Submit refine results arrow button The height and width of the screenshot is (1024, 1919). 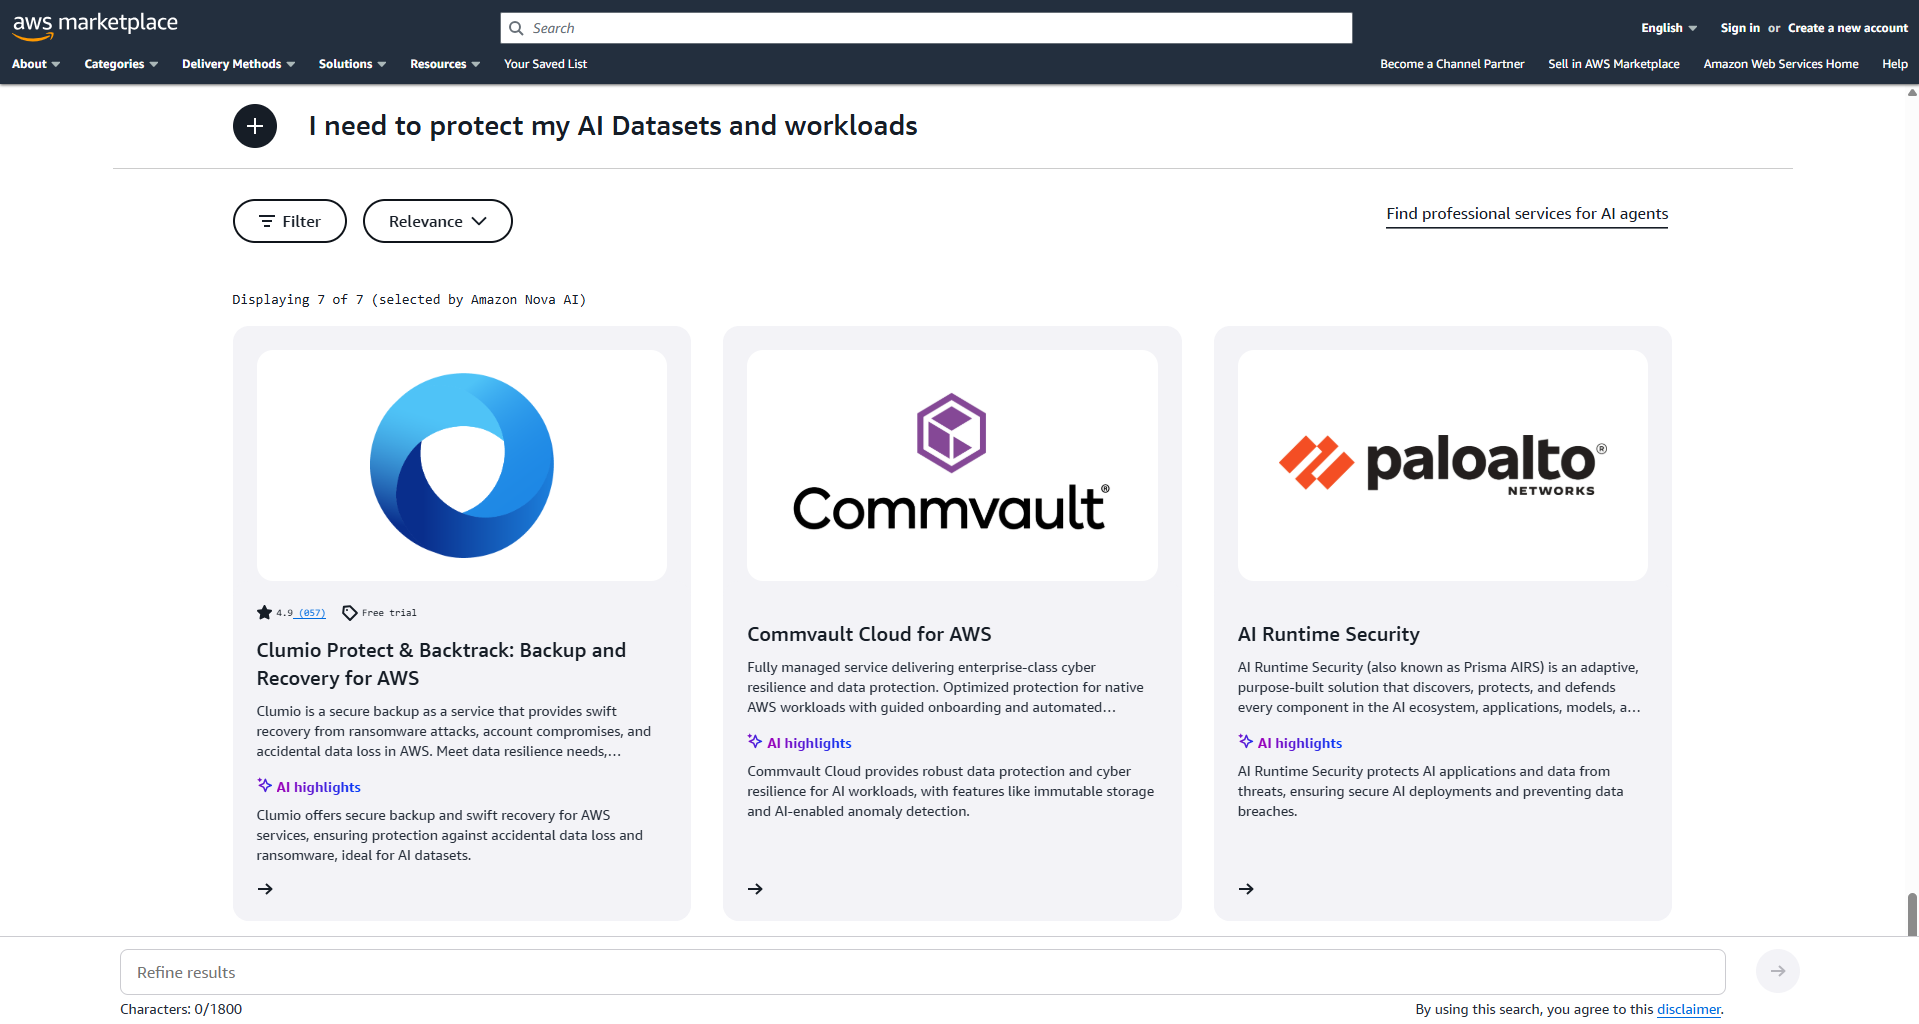[1777, 971]
